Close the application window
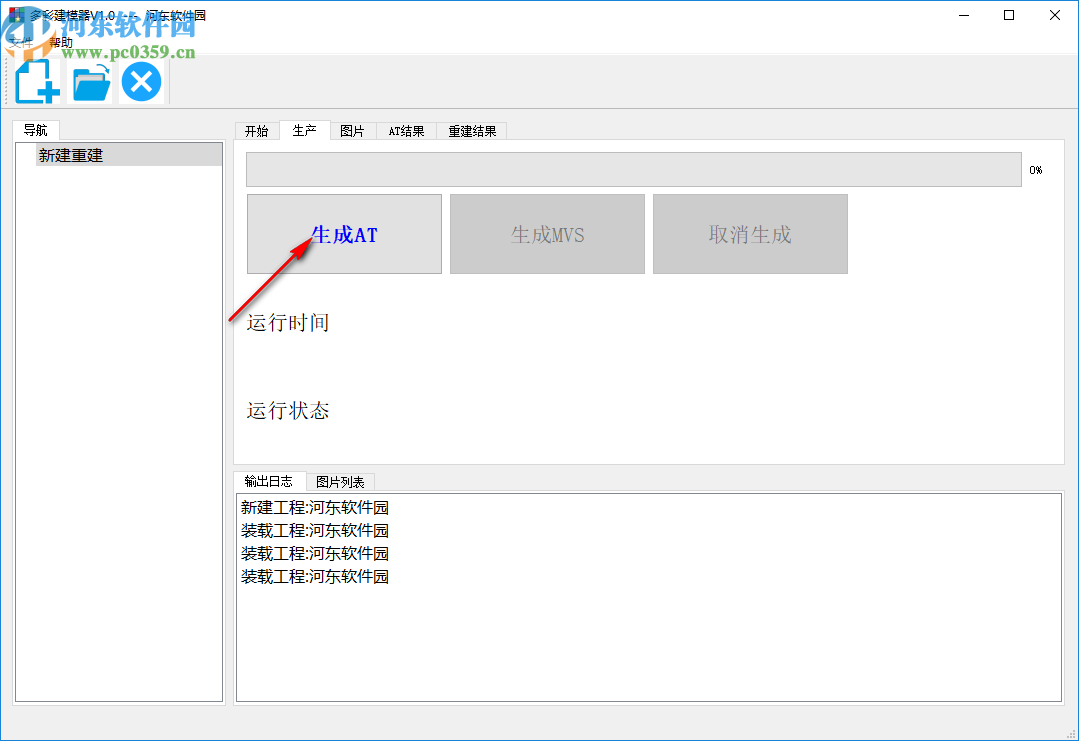Screen dimensions: 1079x741 pyautogui.click(x=1054, y=15)
